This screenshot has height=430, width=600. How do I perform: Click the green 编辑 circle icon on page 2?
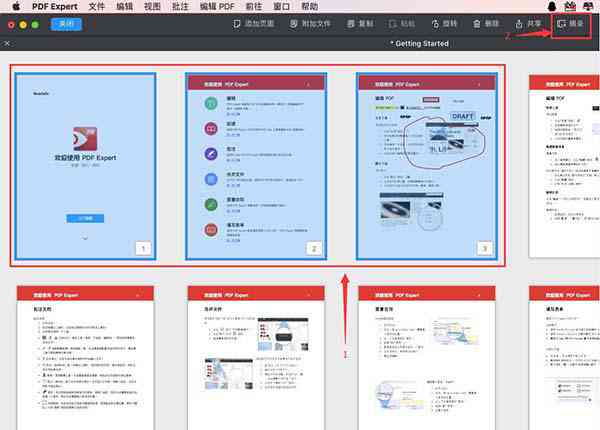[211, 103]
